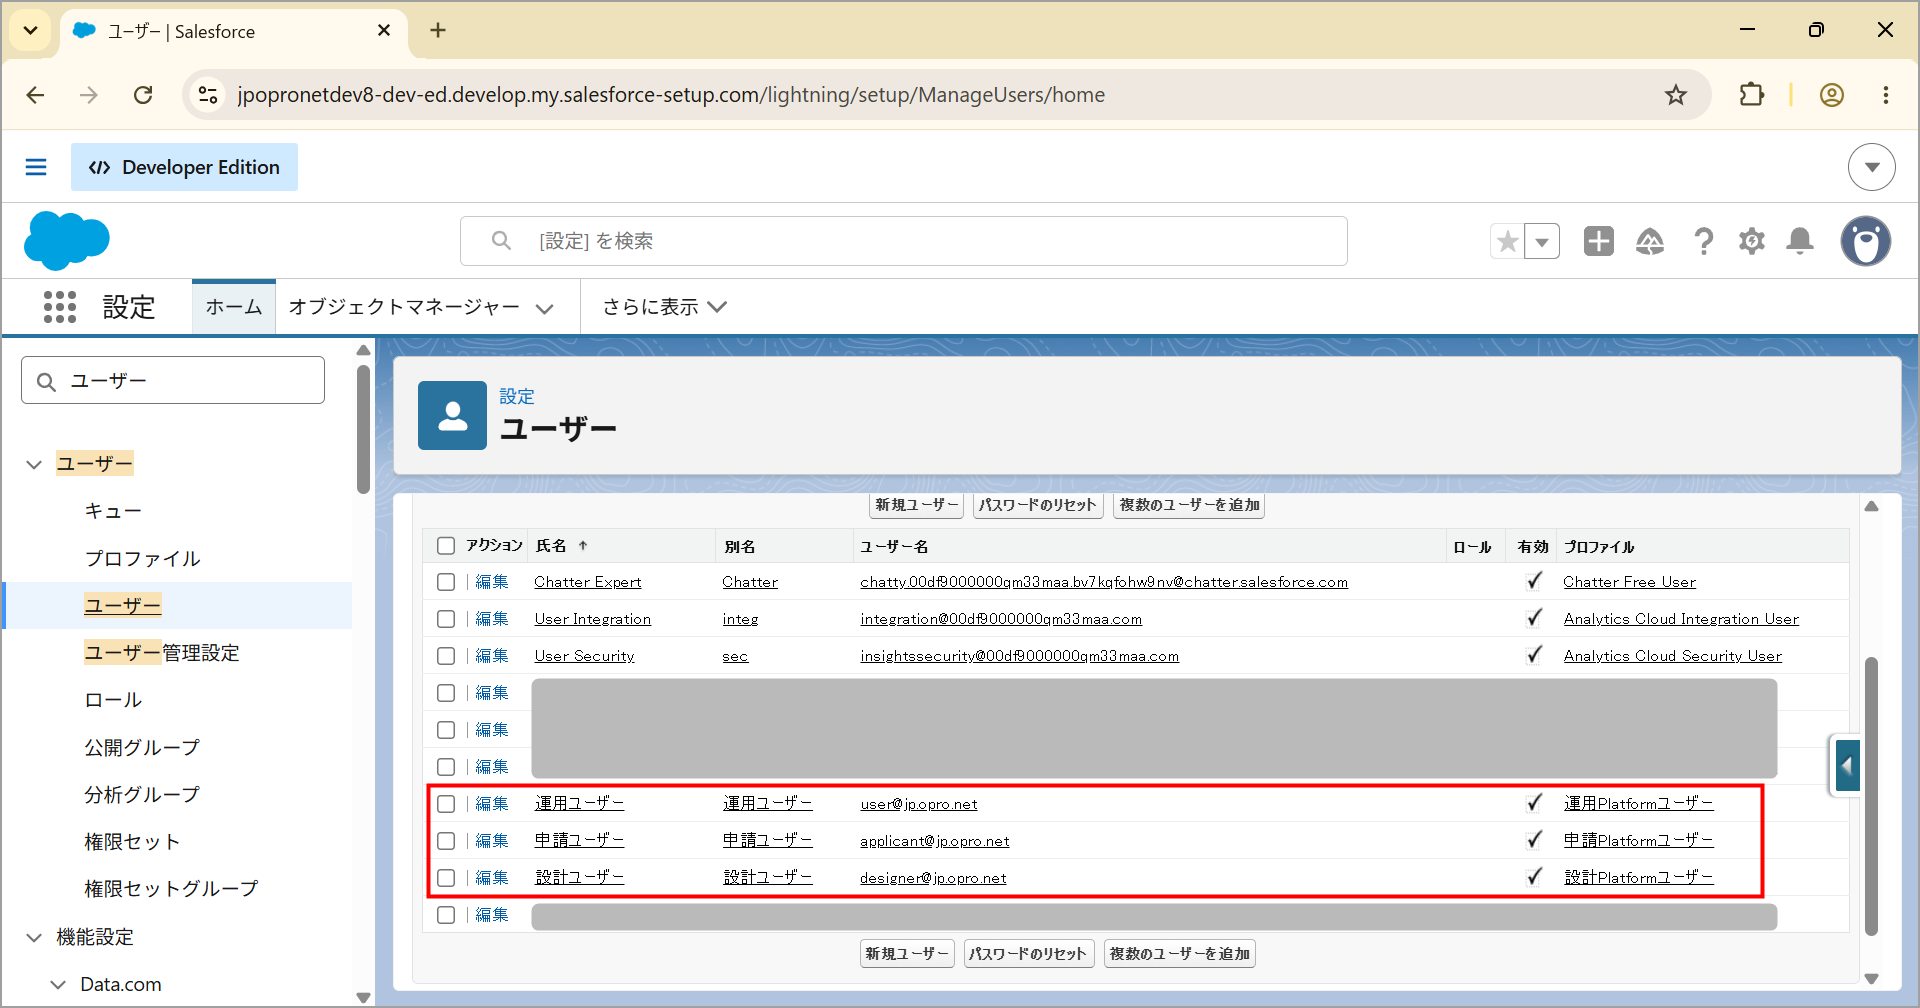This screenshot has width=1920, height=1008.
Task: Go back in browser history
Action: pos(36,95)
